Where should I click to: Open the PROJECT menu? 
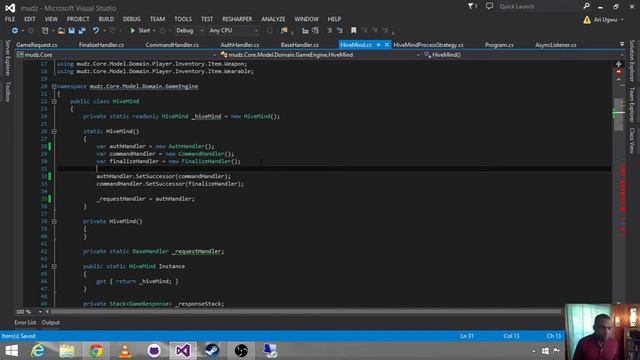pyautogui.click(x=78, y=19)
